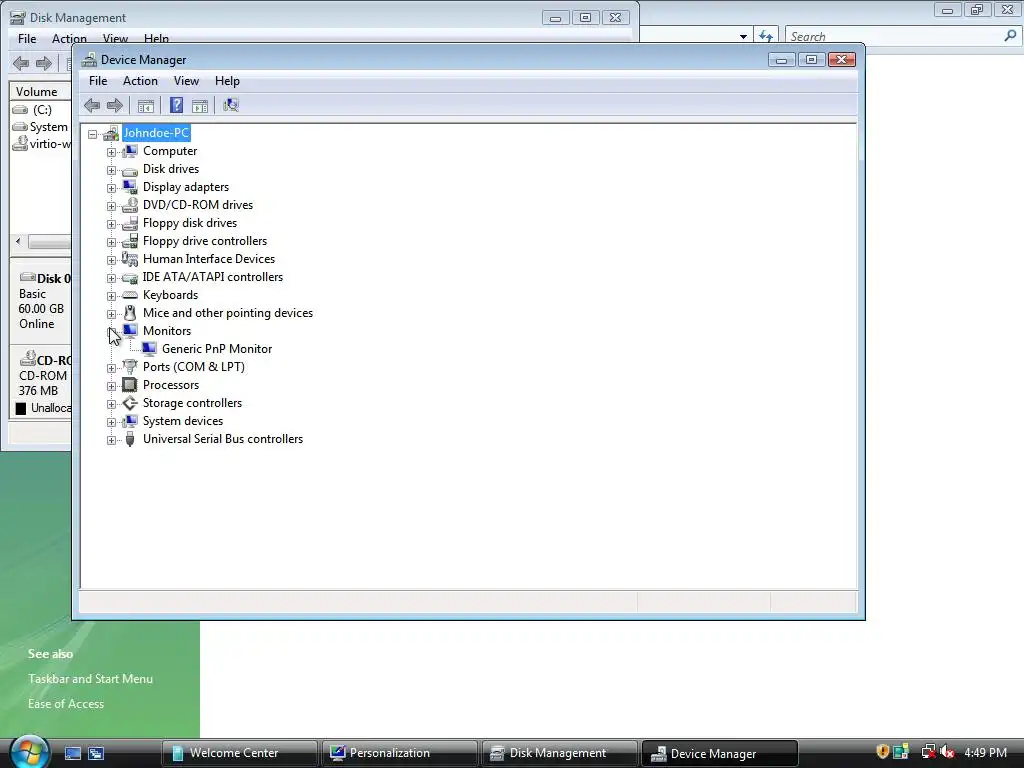
Task: Toggle Show/Hide Action Pane toolbar button
Action: 200,105
